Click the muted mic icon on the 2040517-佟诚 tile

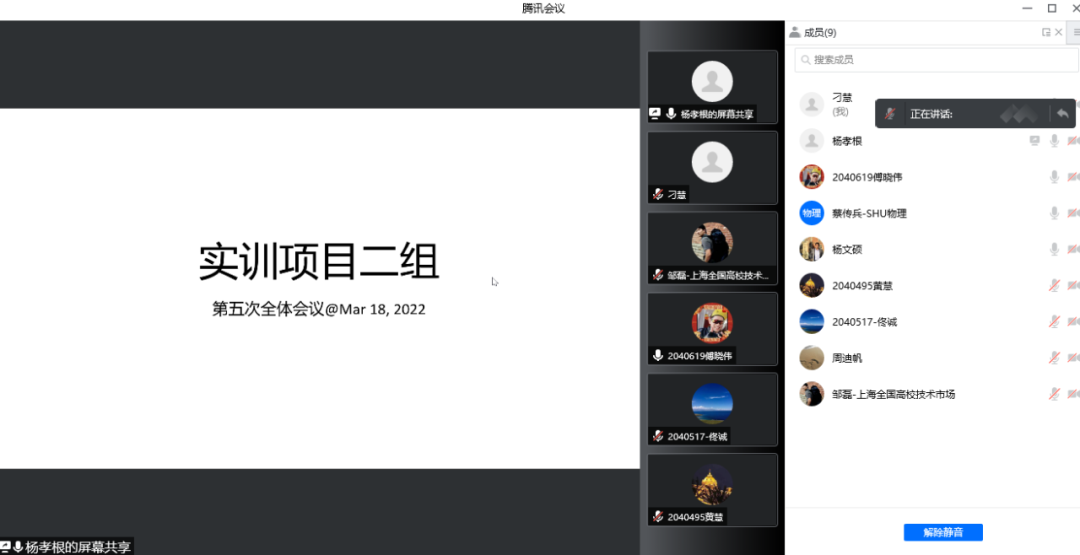pos(658,437)
